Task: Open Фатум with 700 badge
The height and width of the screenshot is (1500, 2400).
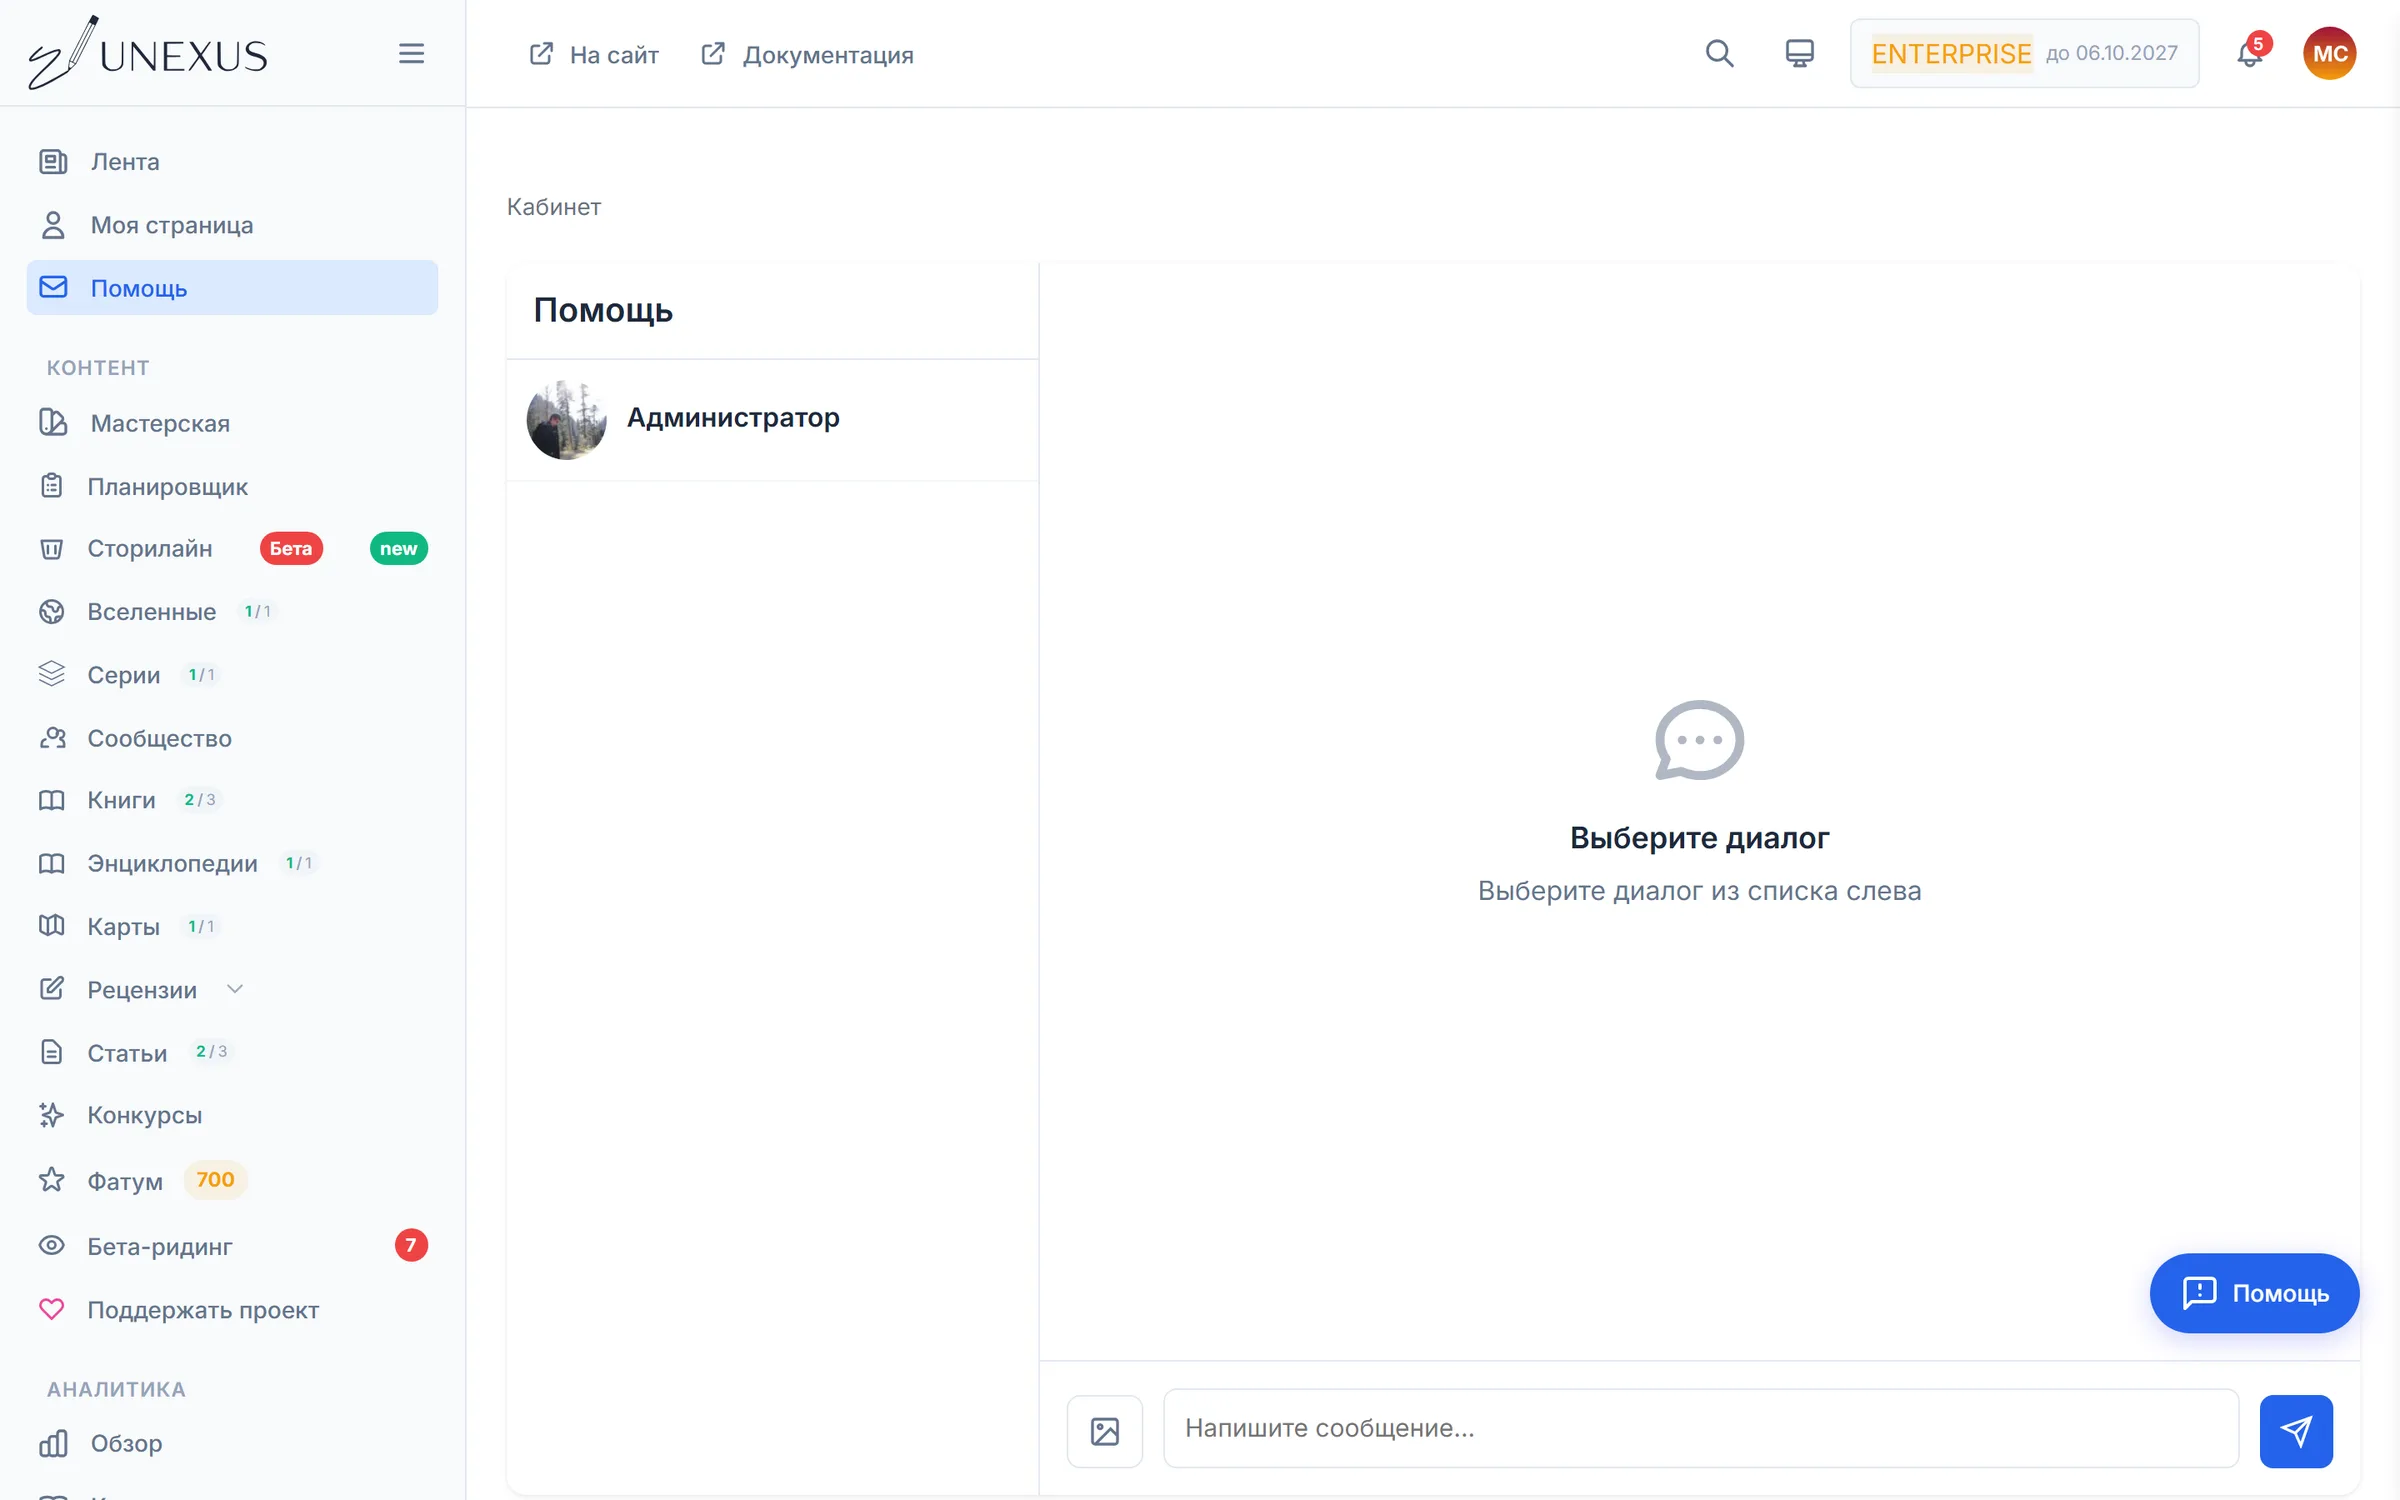Action: [232, 1181]
